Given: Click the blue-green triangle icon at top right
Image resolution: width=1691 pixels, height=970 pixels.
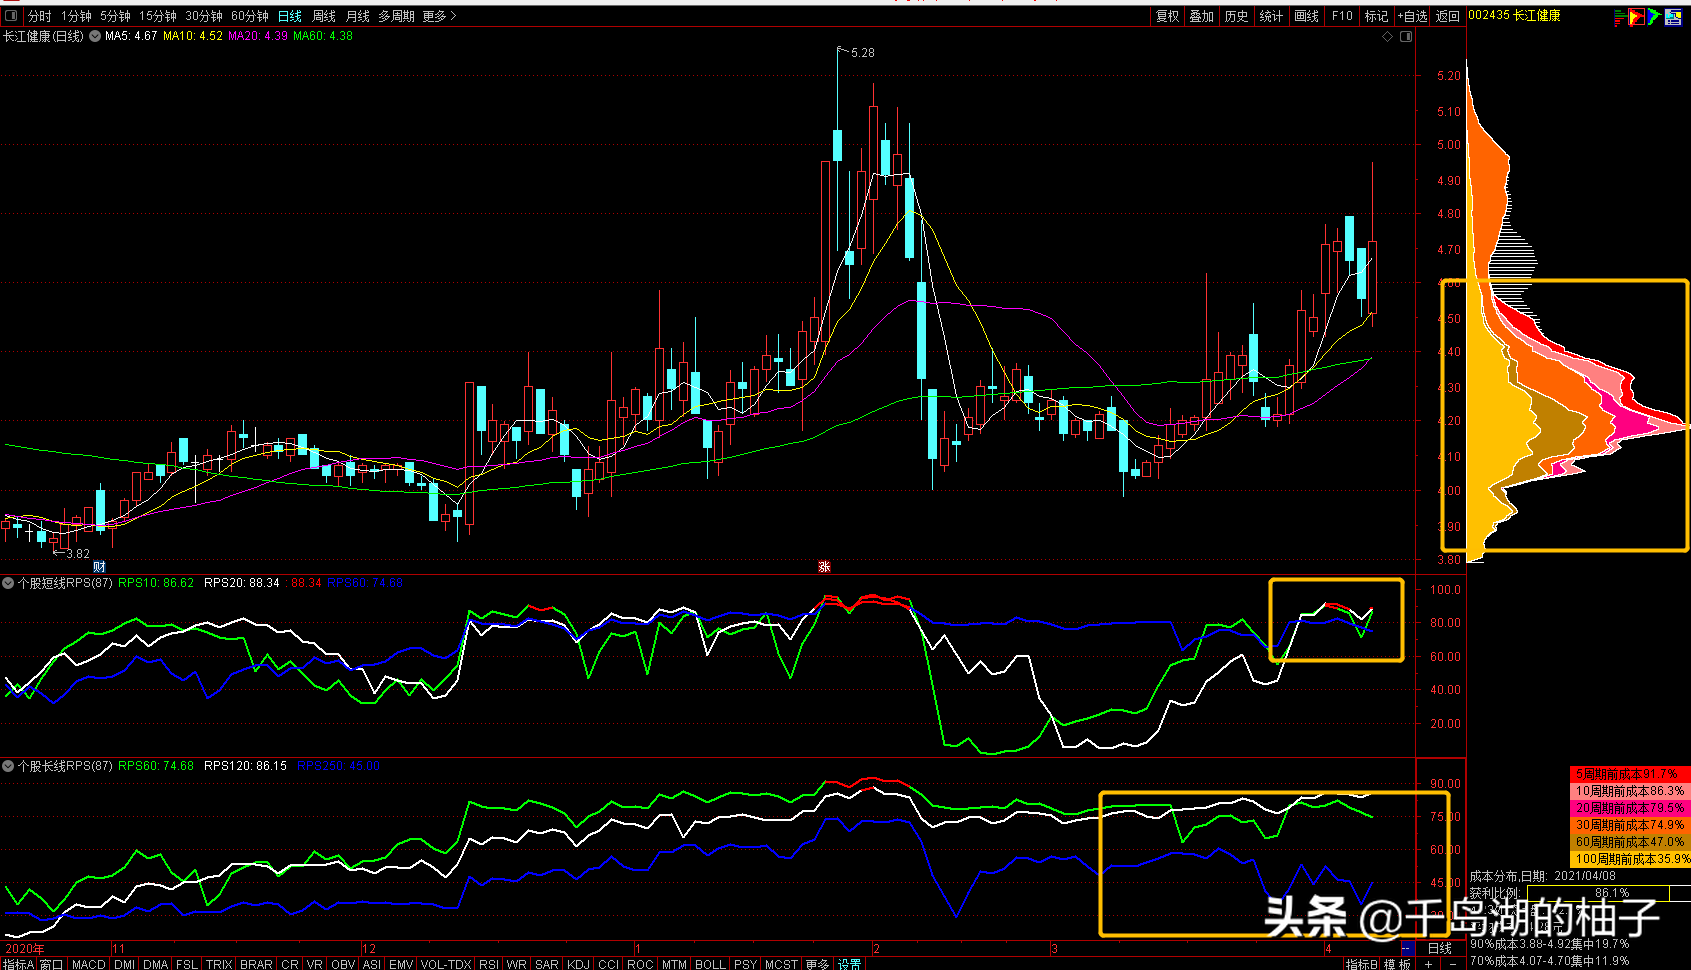Looking at the screenshot, I should 1654,16.
